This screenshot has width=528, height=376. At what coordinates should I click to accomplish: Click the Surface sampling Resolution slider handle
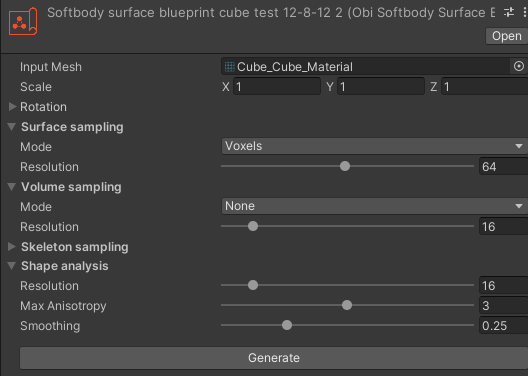pyautogui.click(x=345, y=166)
